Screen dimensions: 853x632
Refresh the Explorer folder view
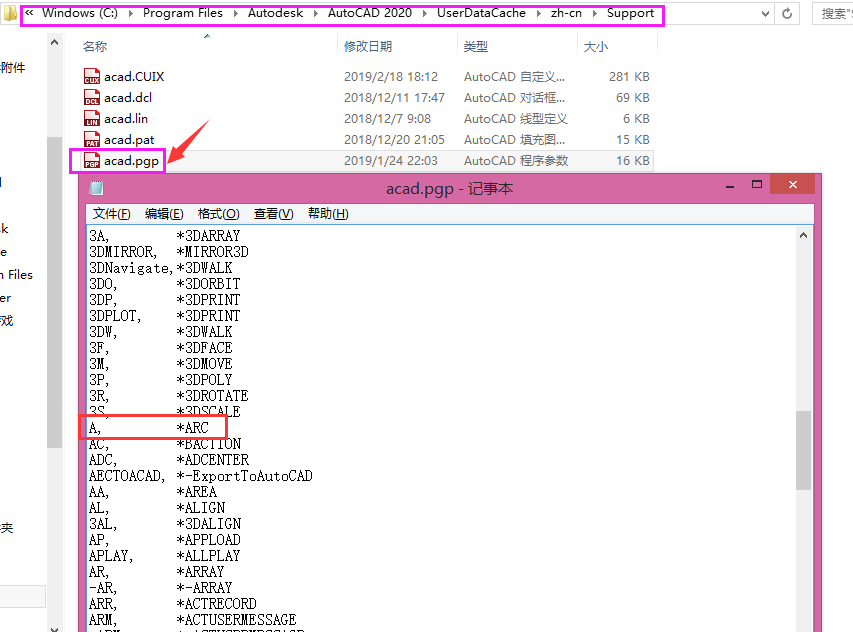tap(787, 14)
